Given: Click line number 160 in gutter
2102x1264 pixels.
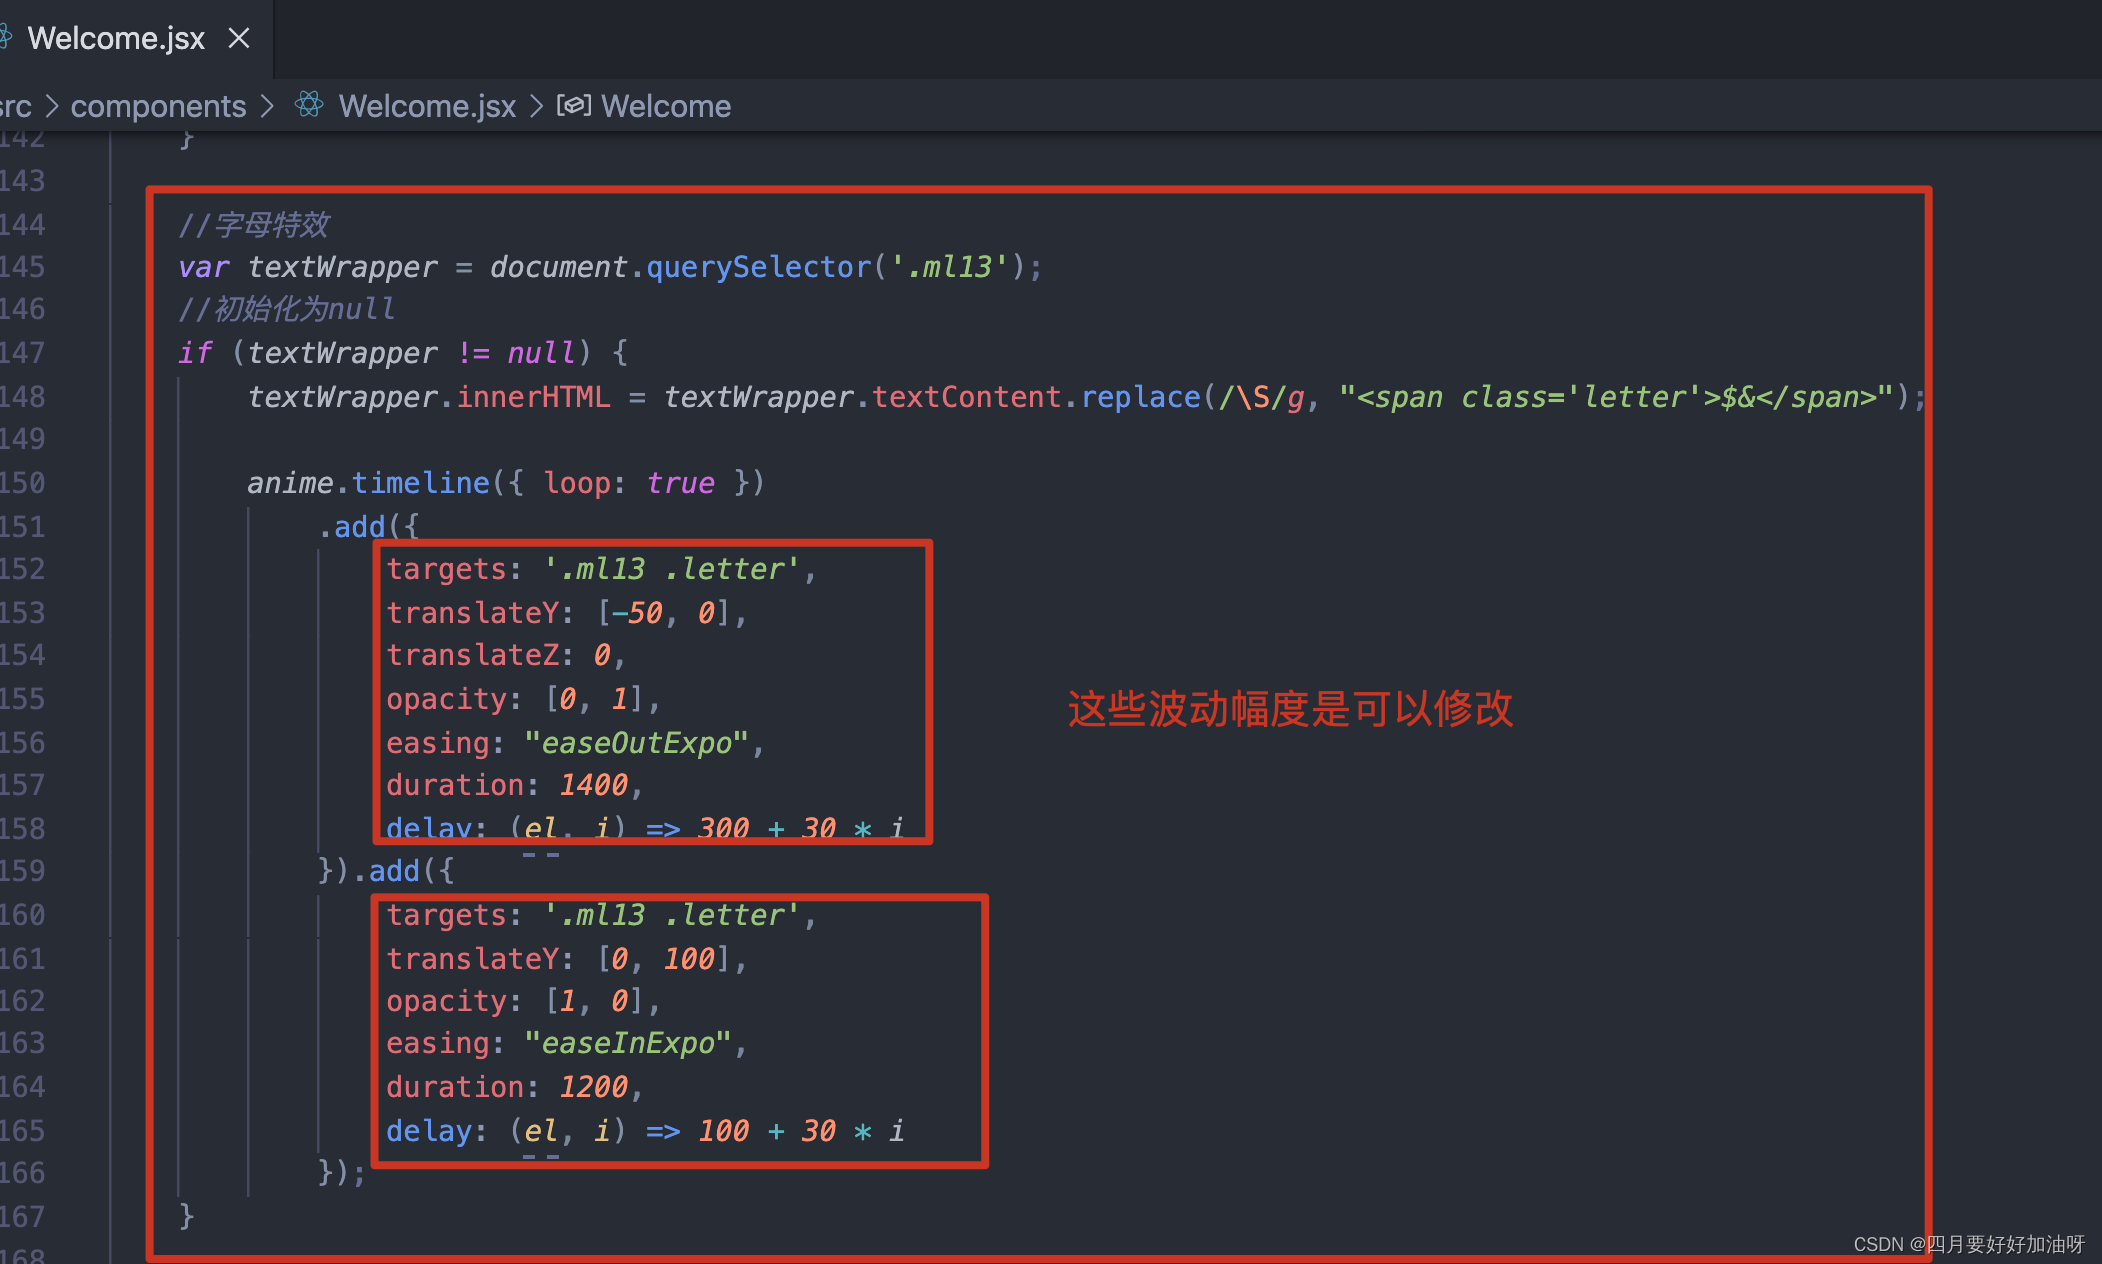Looking at the screenshot, I should point(22,915).
